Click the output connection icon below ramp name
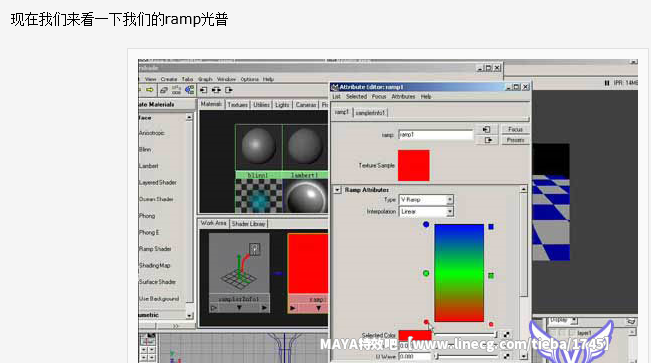The height and width of the screenshot is (363, 651). point(487,140)
